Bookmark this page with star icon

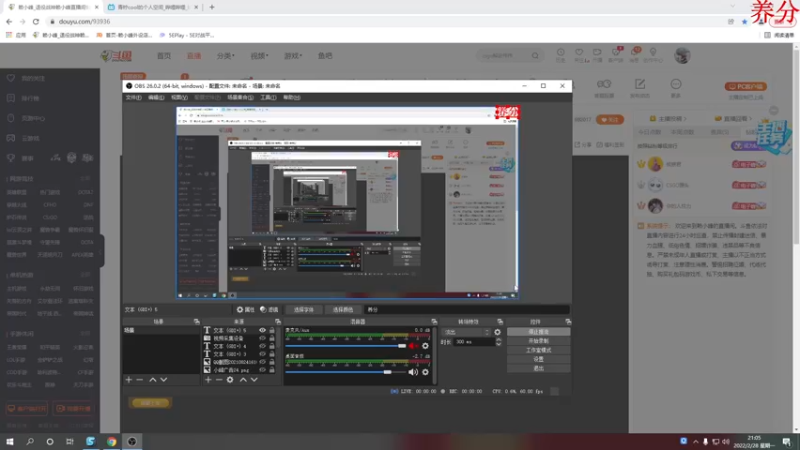(744, 21)
